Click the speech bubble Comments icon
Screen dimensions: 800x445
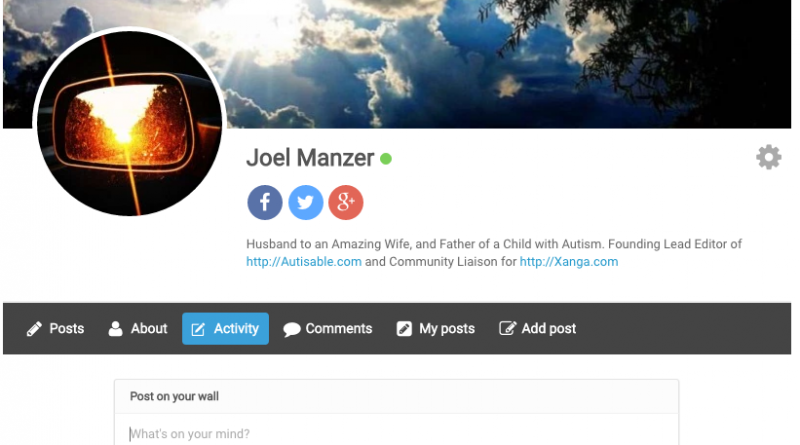pos(292,330)
